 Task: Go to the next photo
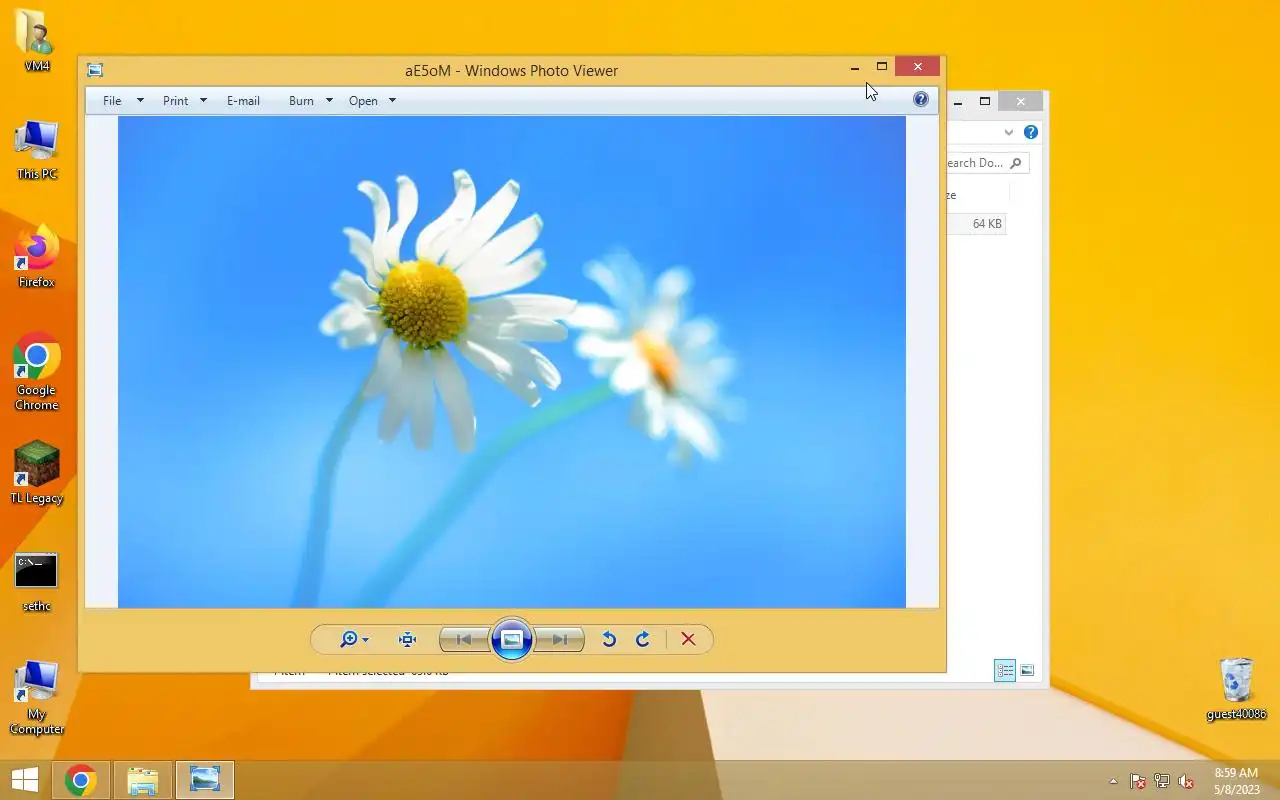(x=560, y=640)
